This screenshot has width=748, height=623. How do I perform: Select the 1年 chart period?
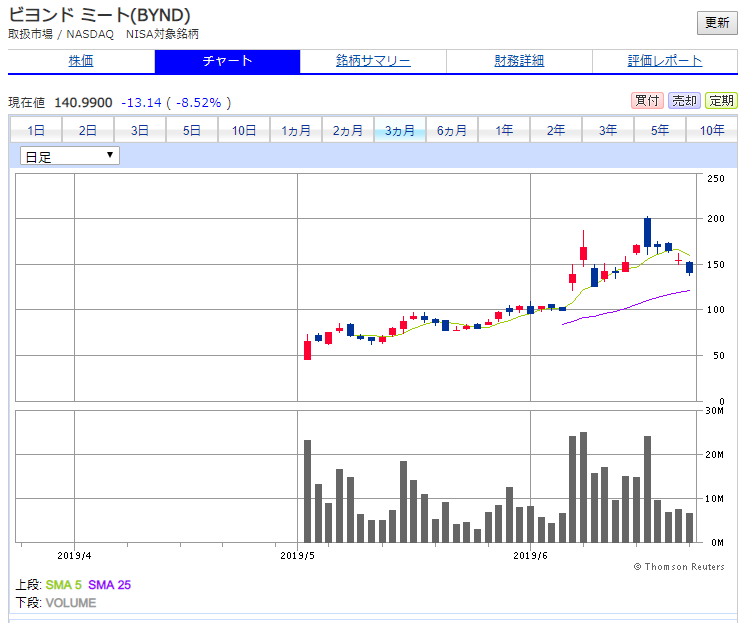coord(504,130)
